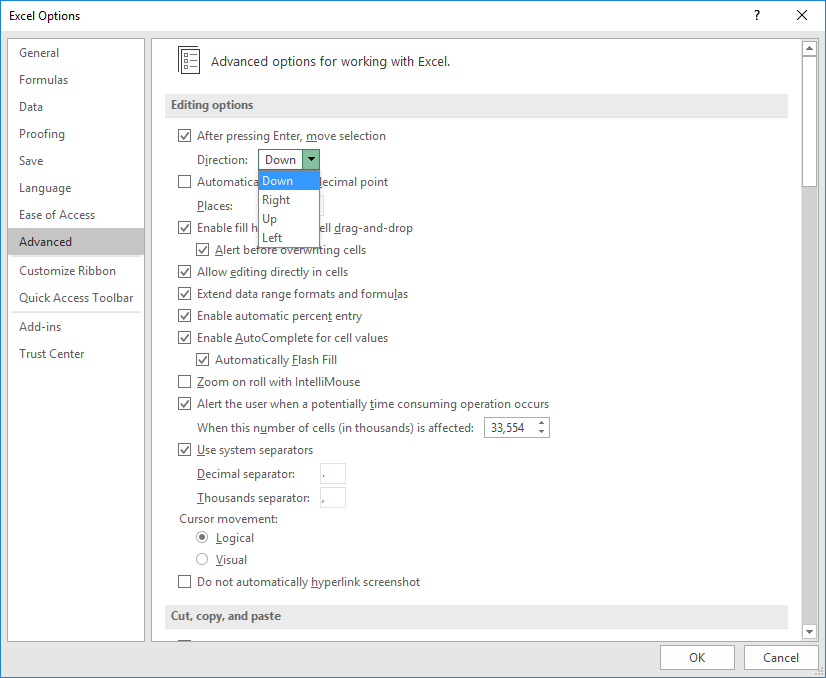The width and height of the screenshot is (826, 678).
Task: Uncheck Use system separators
Action: [184, 450]
